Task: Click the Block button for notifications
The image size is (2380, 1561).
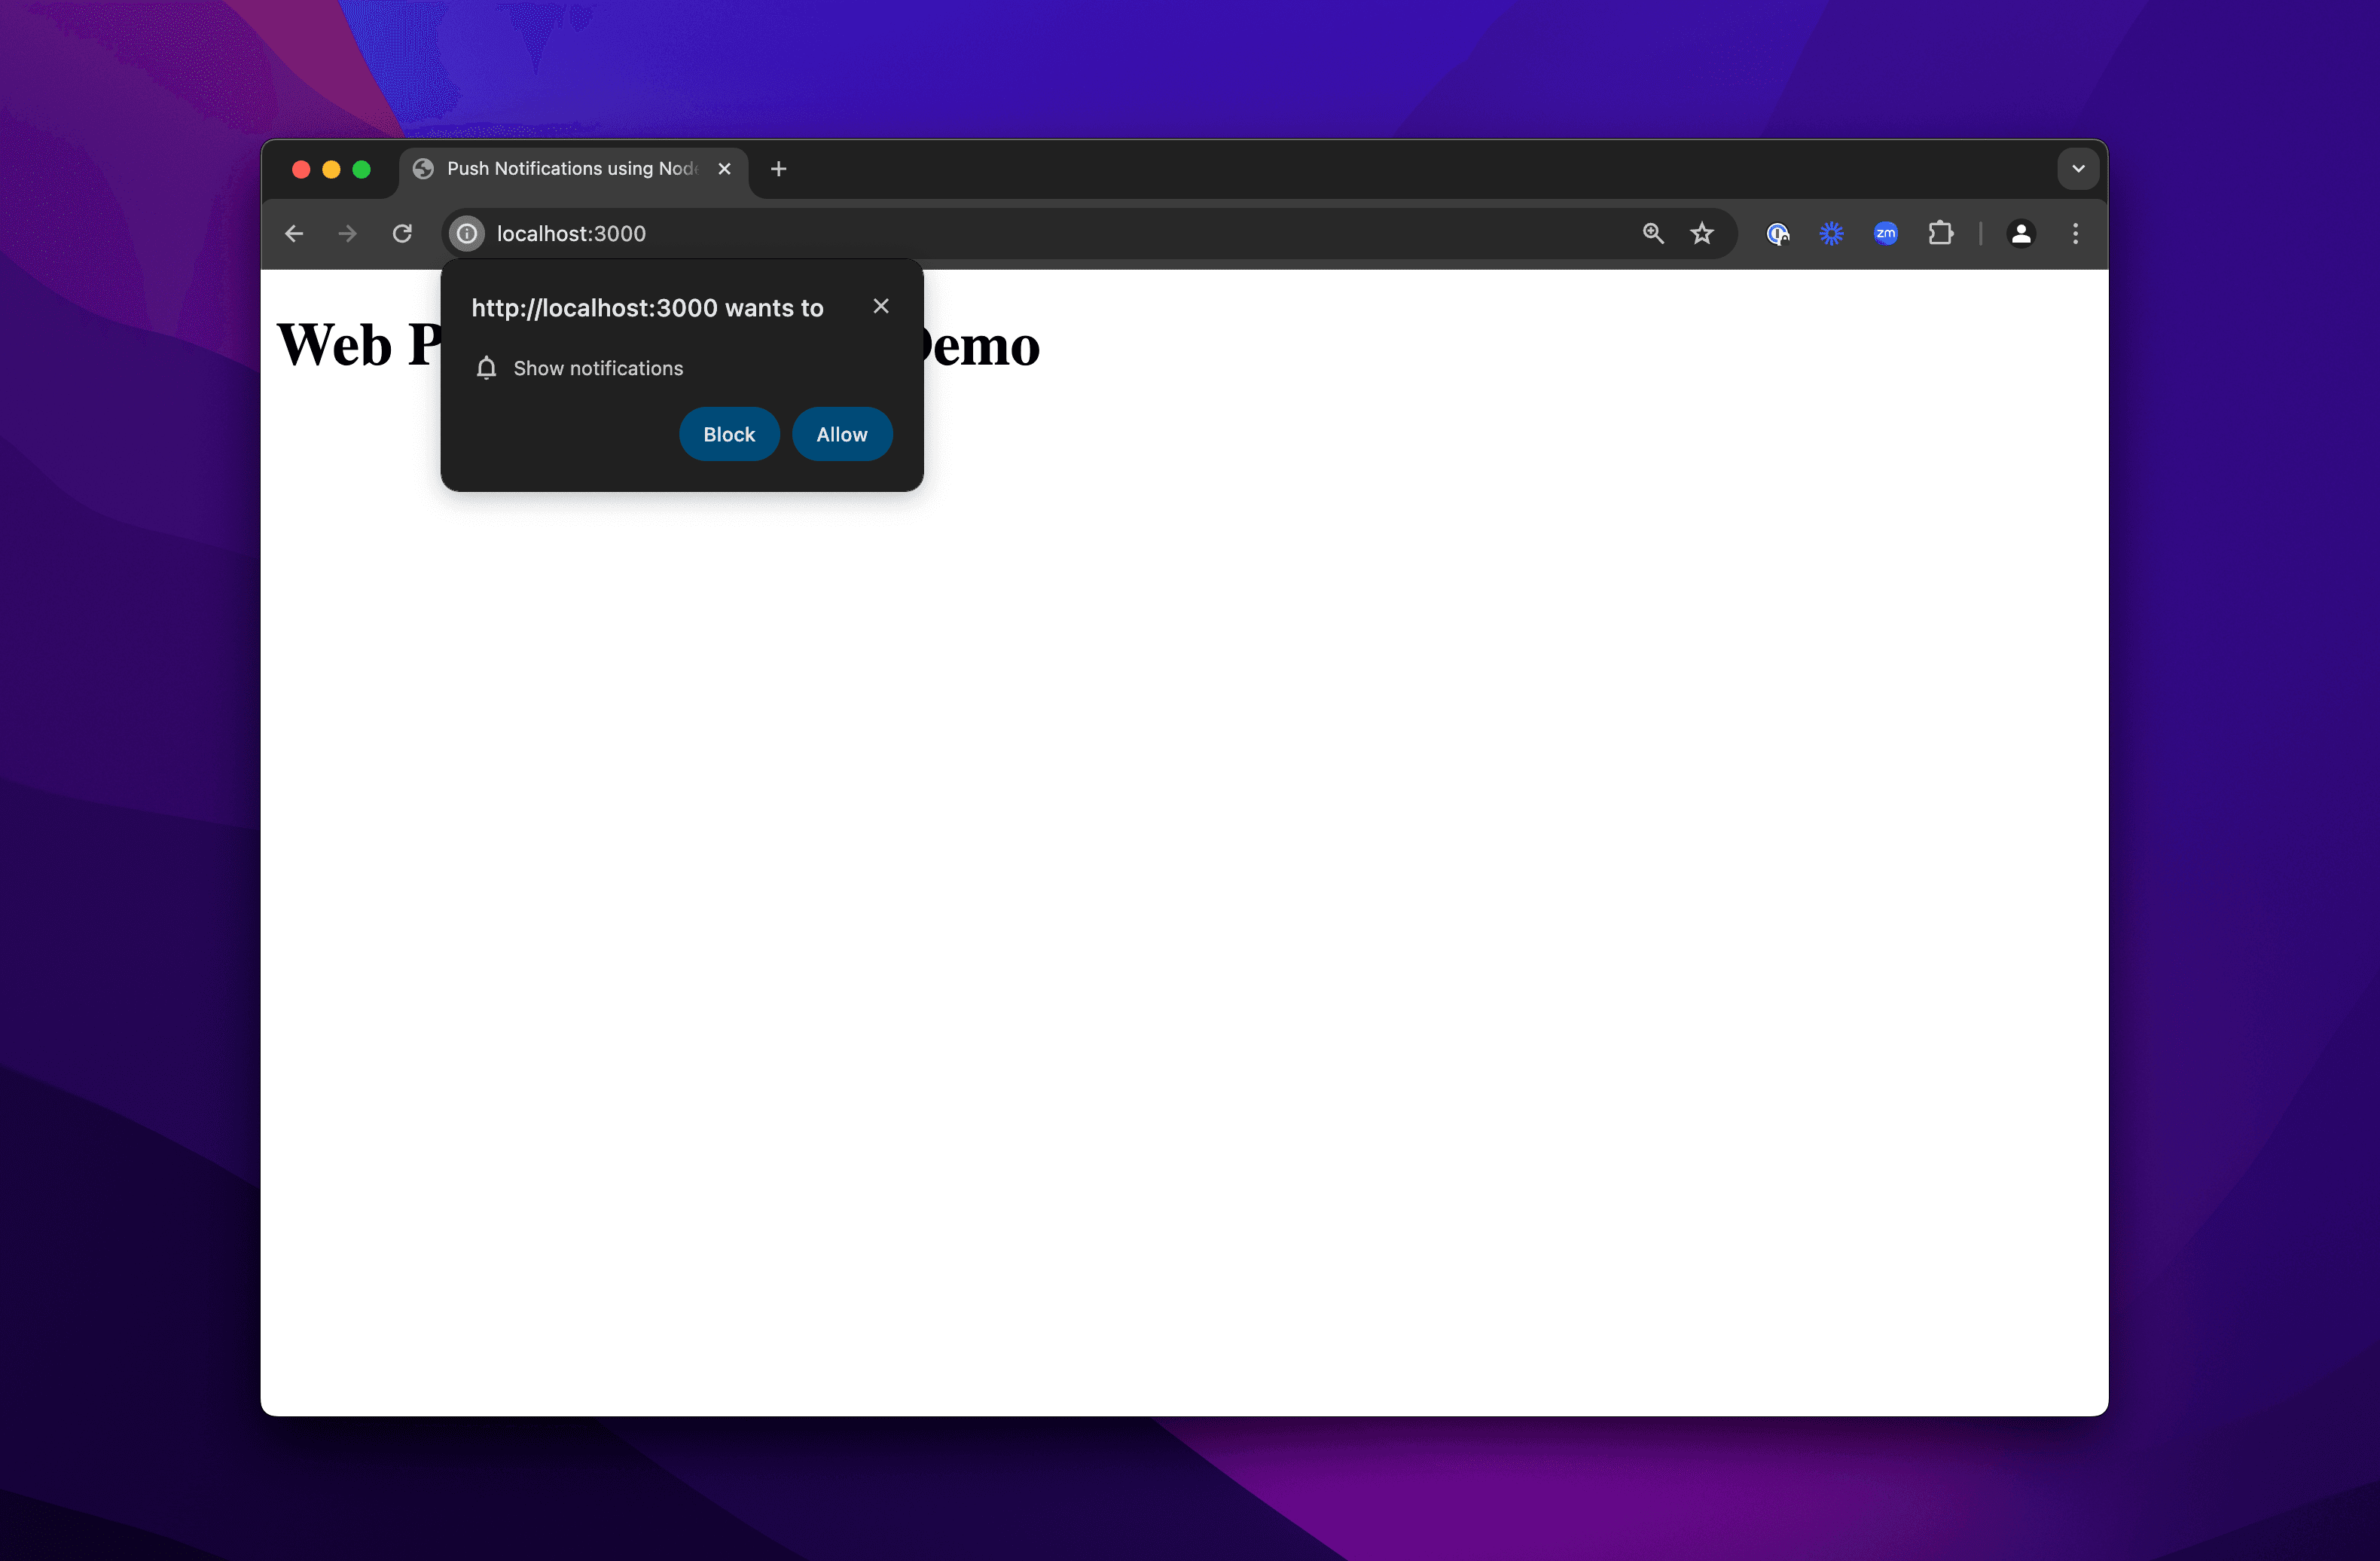Action: pyautogui.click(x=730, y=434)
